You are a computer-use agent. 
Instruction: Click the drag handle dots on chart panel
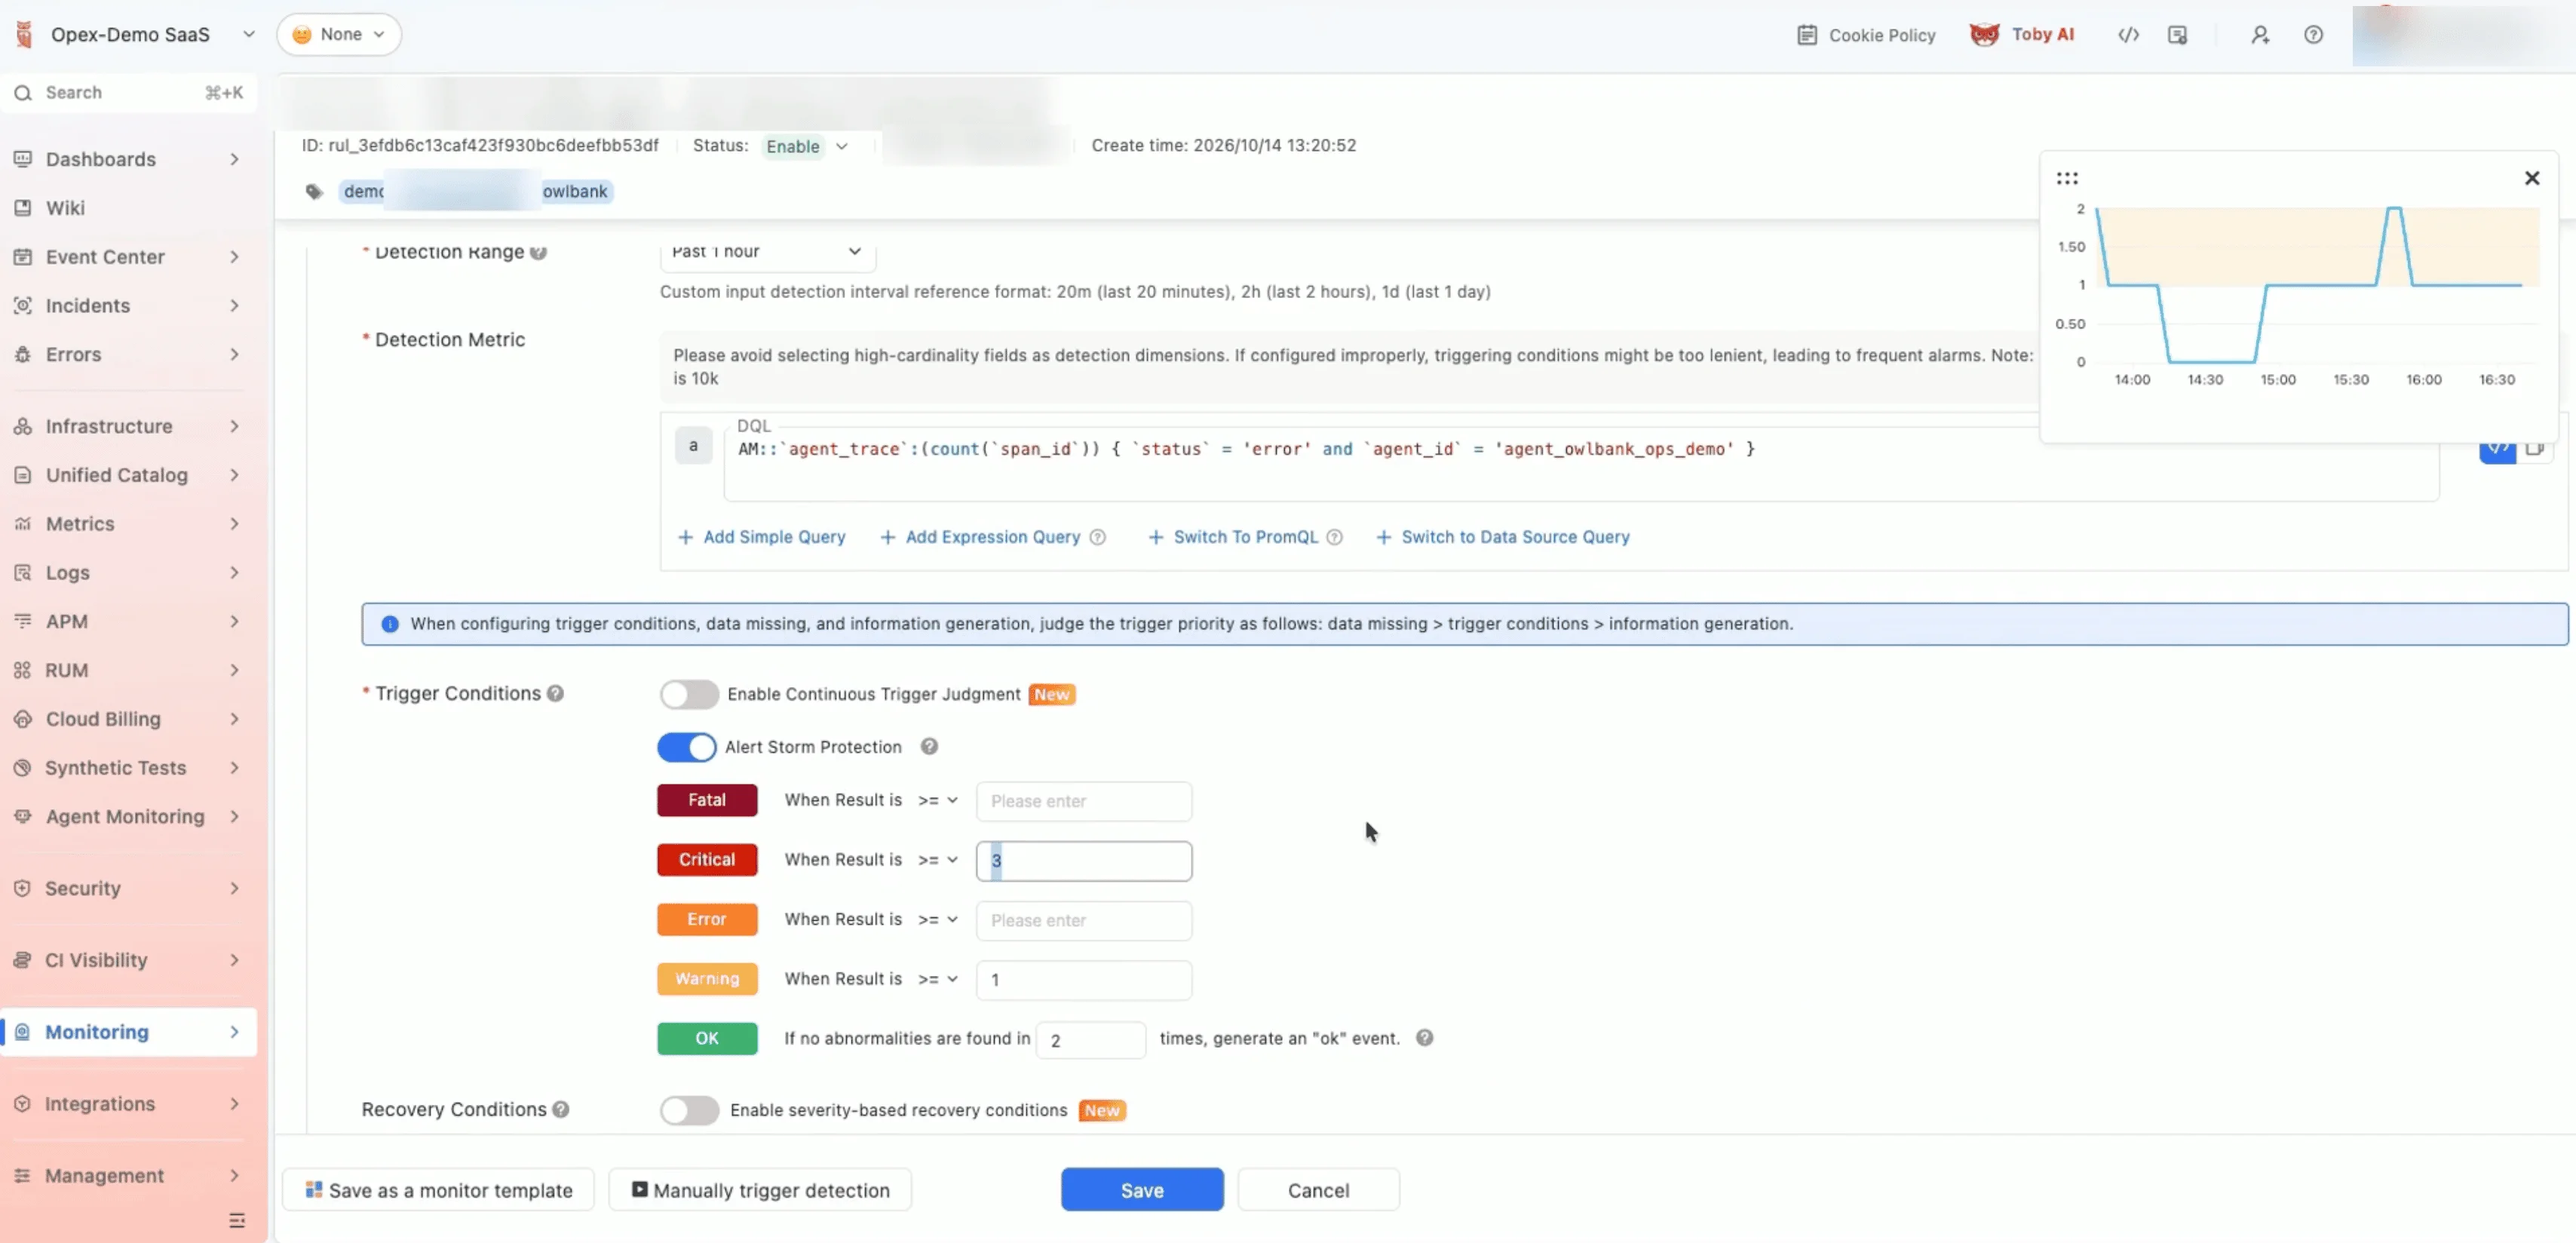pos(2067,178)
